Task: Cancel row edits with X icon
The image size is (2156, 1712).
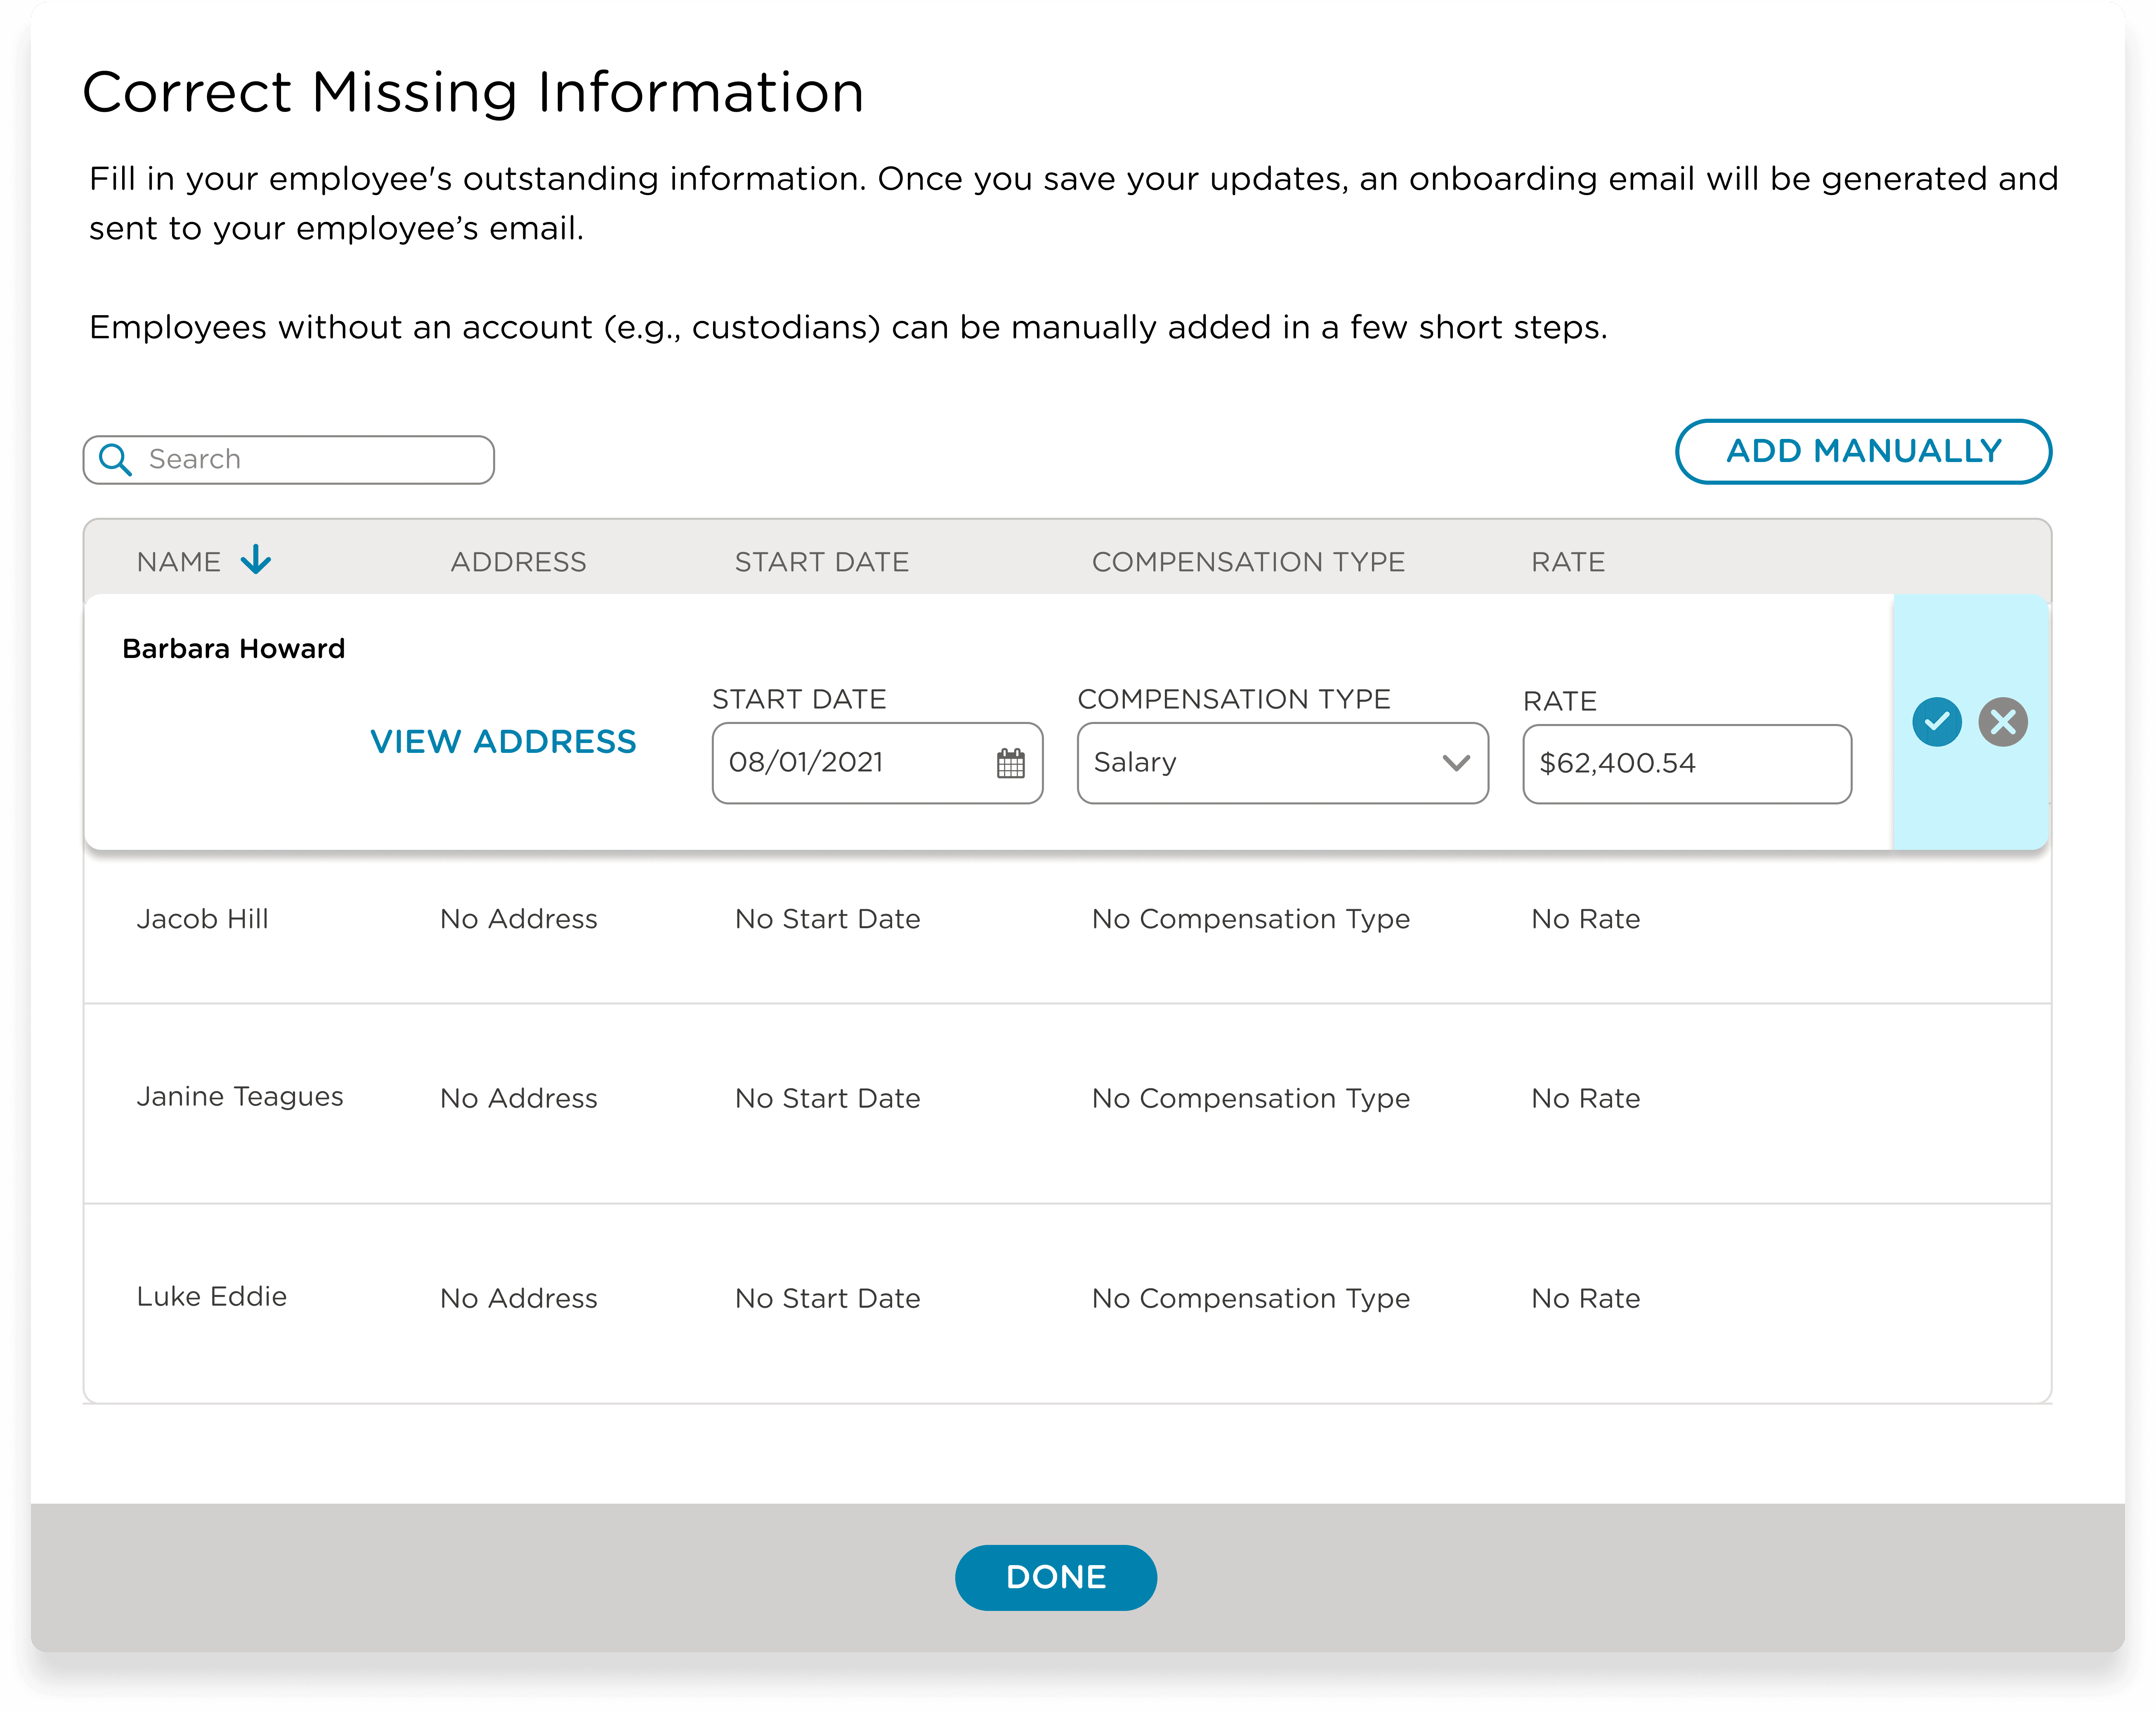Action: 2002,722
